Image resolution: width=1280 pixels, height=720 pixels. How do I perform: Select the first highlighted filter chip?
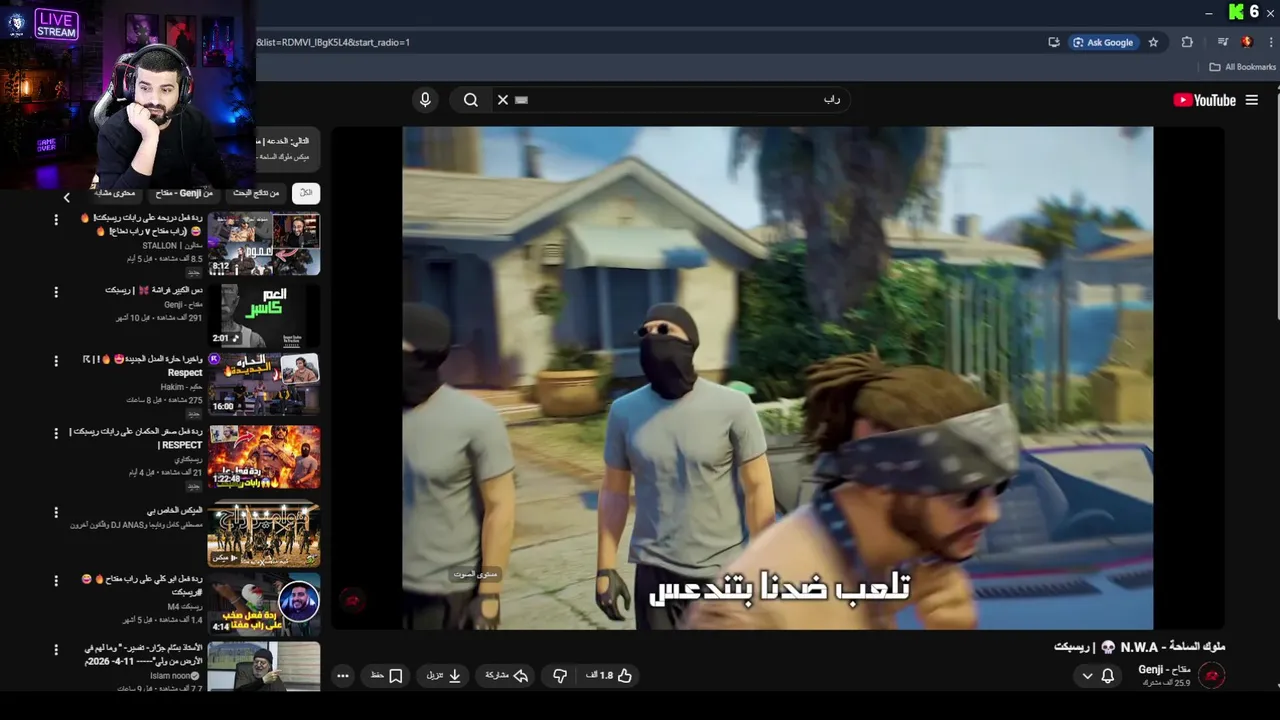pos(306,193)
